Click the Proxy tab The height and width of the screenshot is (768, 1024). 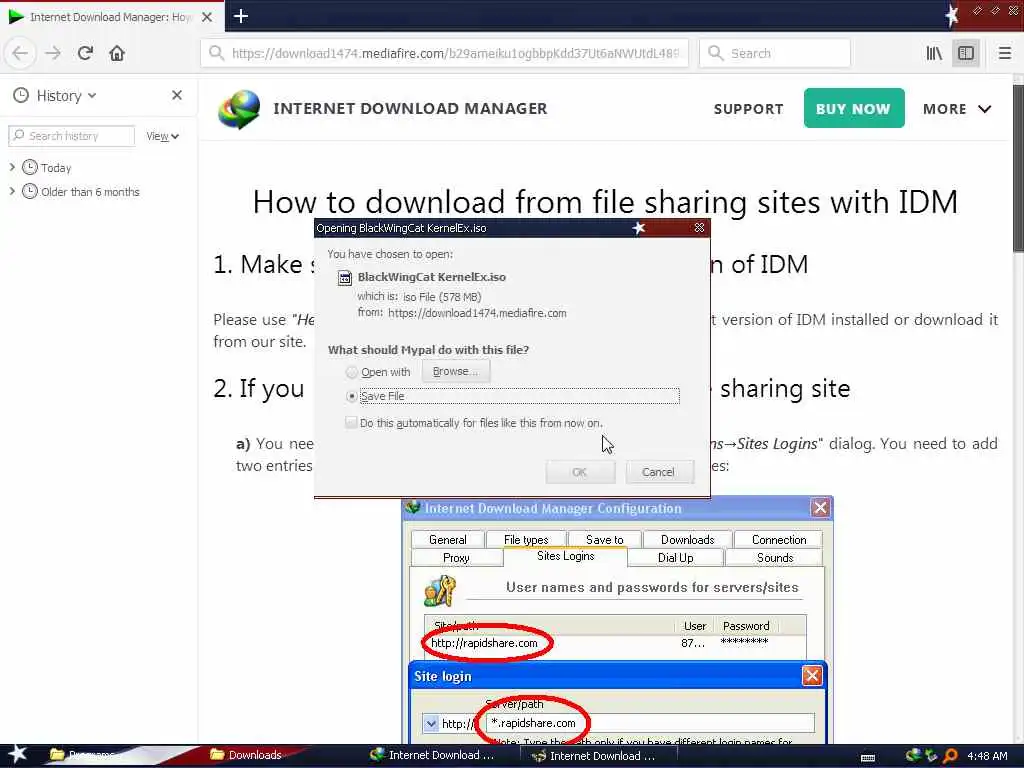(x=456, y=558)
